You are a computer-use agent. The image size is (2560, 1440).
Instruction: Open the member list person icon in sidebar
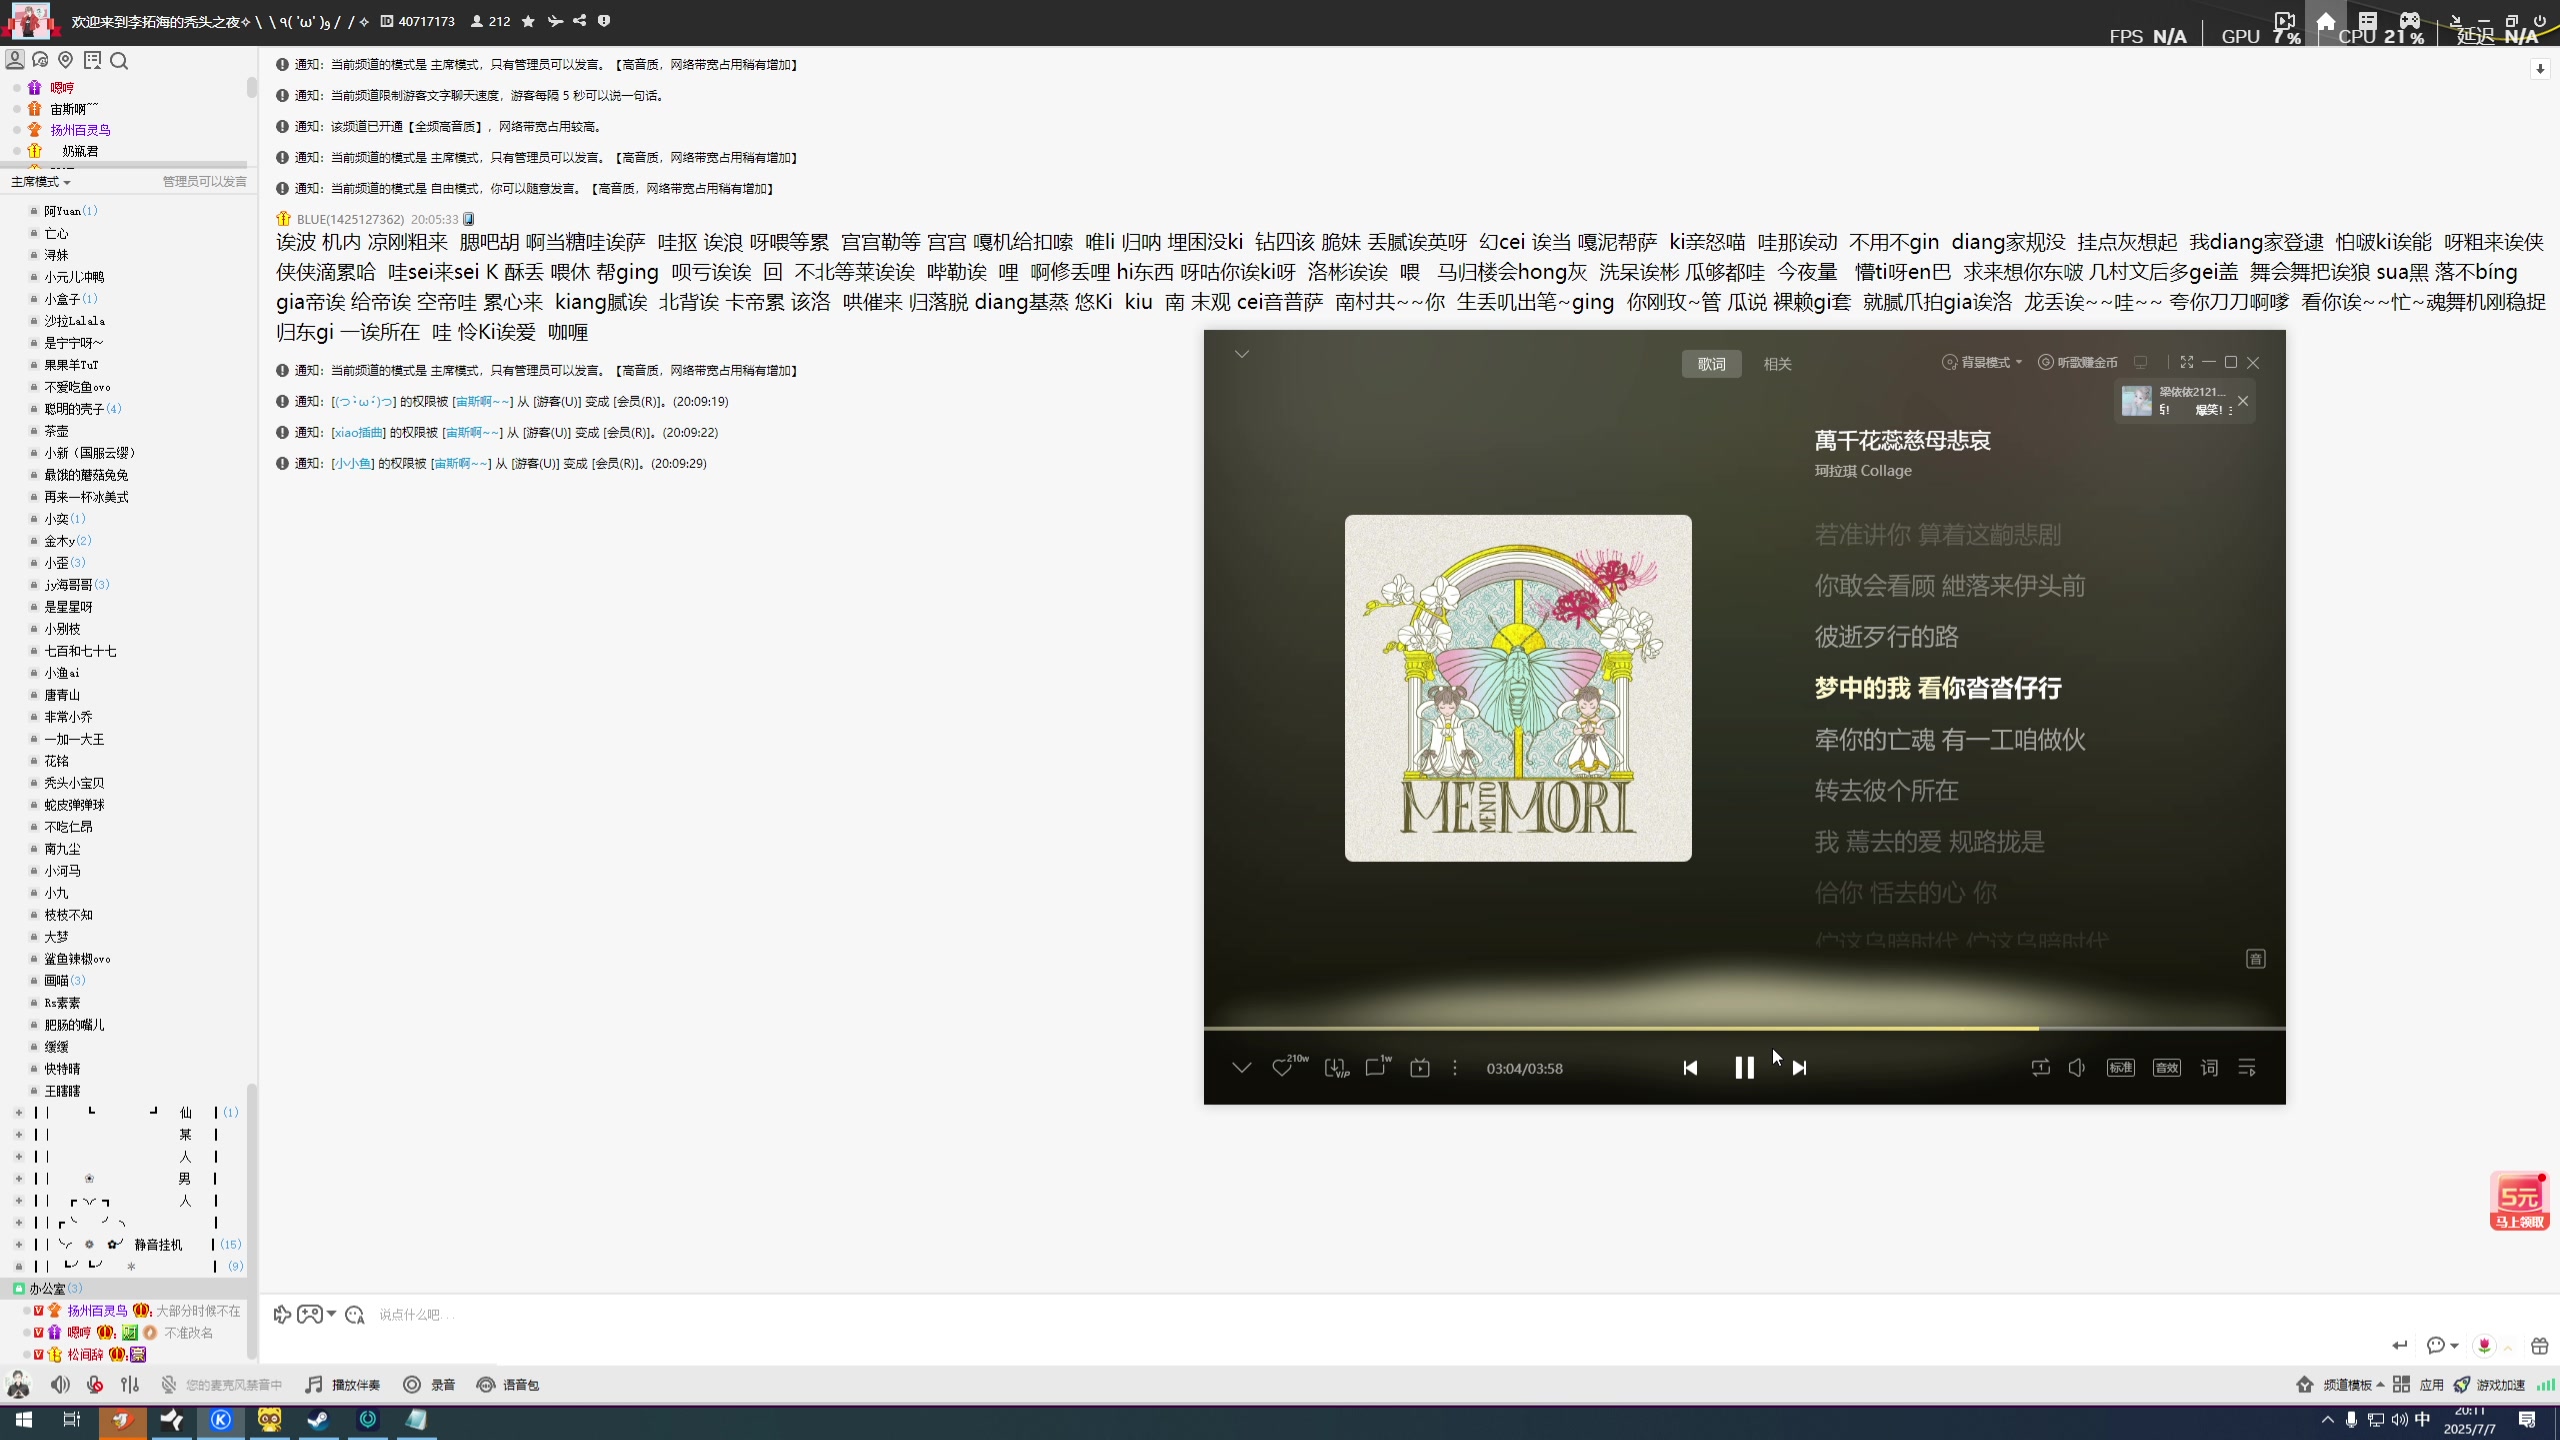(x=15, y=60)
